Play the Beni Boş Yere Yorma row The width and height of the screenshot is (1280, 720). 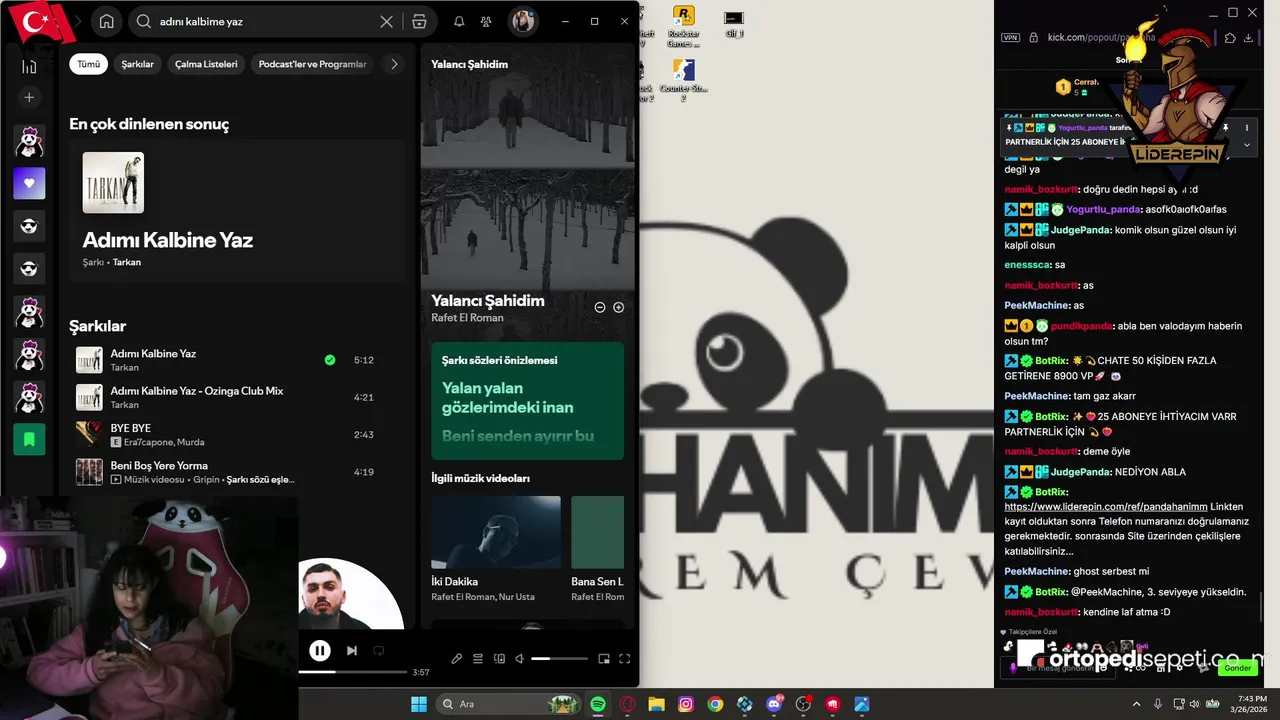coord(239,472)
